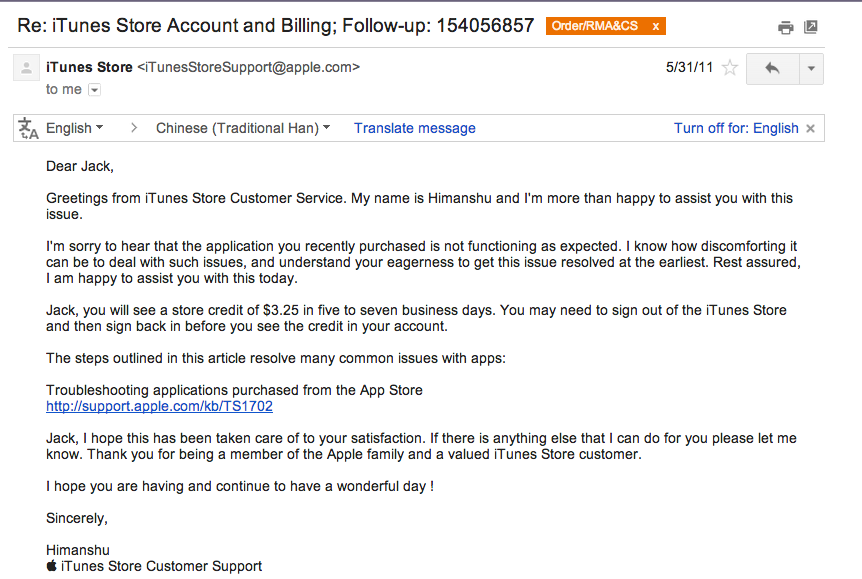This screenshot has width=862, height=579.
Task: Click the Order/RMA&CS orange label
Action: pyautogui.click(x=595, y=26)
